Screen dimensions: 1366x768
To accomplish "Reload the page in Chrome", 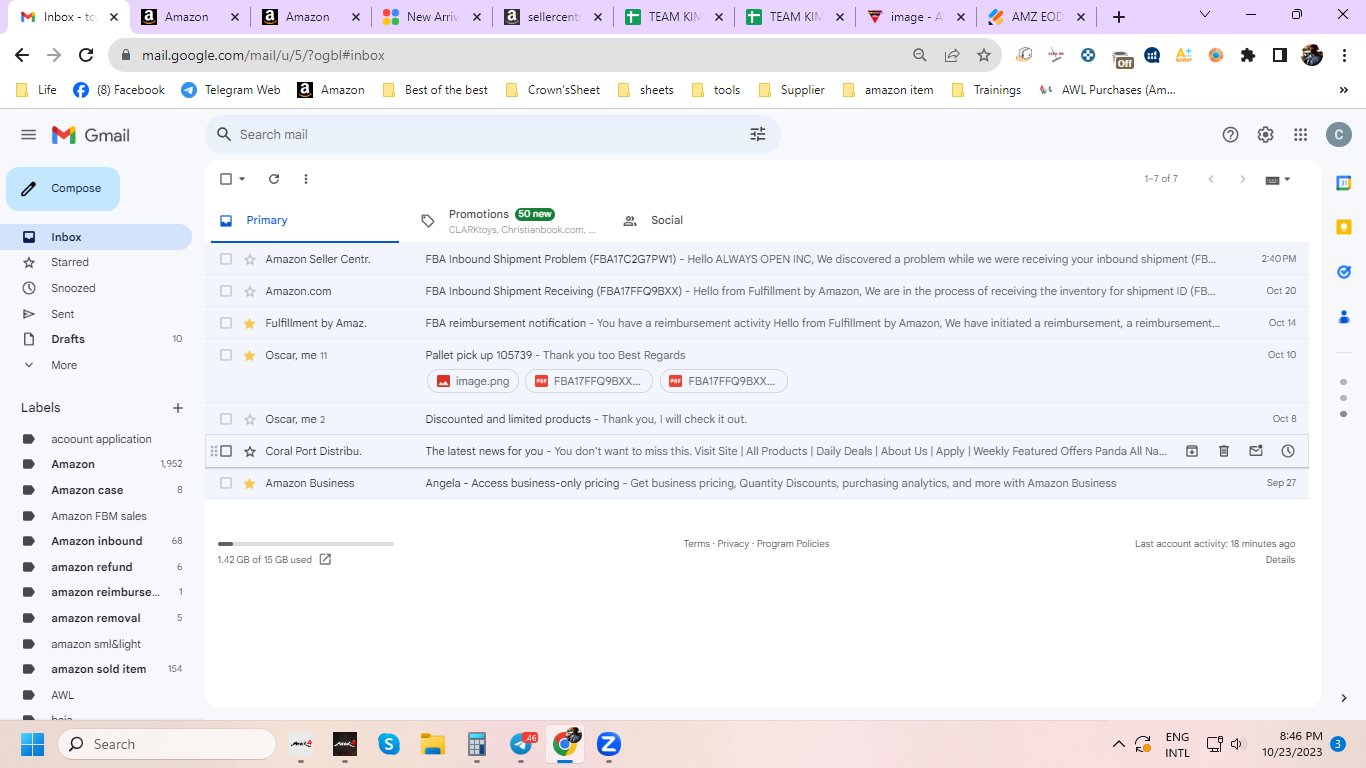I will [x=86, y=56].
